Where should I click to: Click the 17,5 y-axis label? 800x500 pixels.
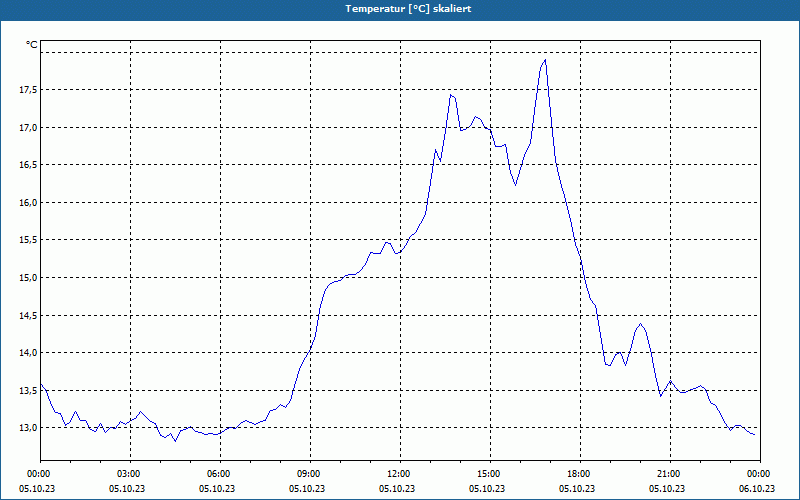click(x=28, y=90)
